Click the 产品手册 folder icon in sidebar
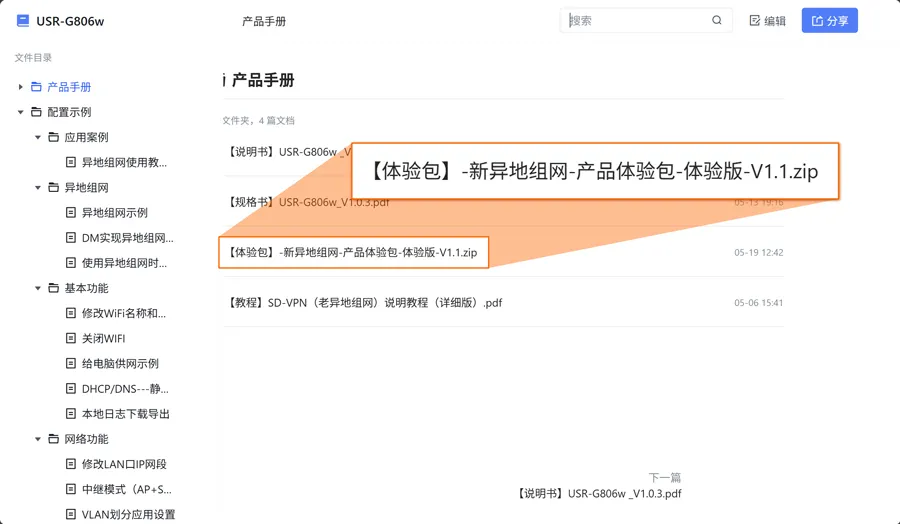 coord(37,87)
